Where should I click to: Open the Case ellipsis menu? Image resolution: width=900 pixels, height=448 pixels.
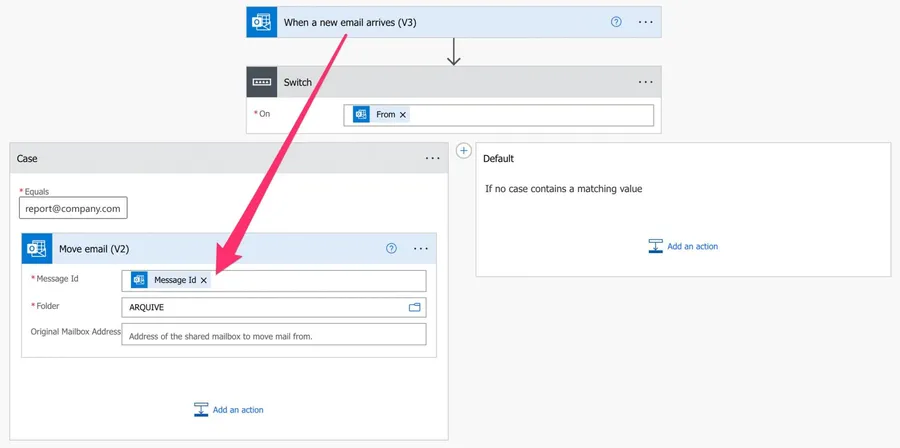[x=432, y=158]
